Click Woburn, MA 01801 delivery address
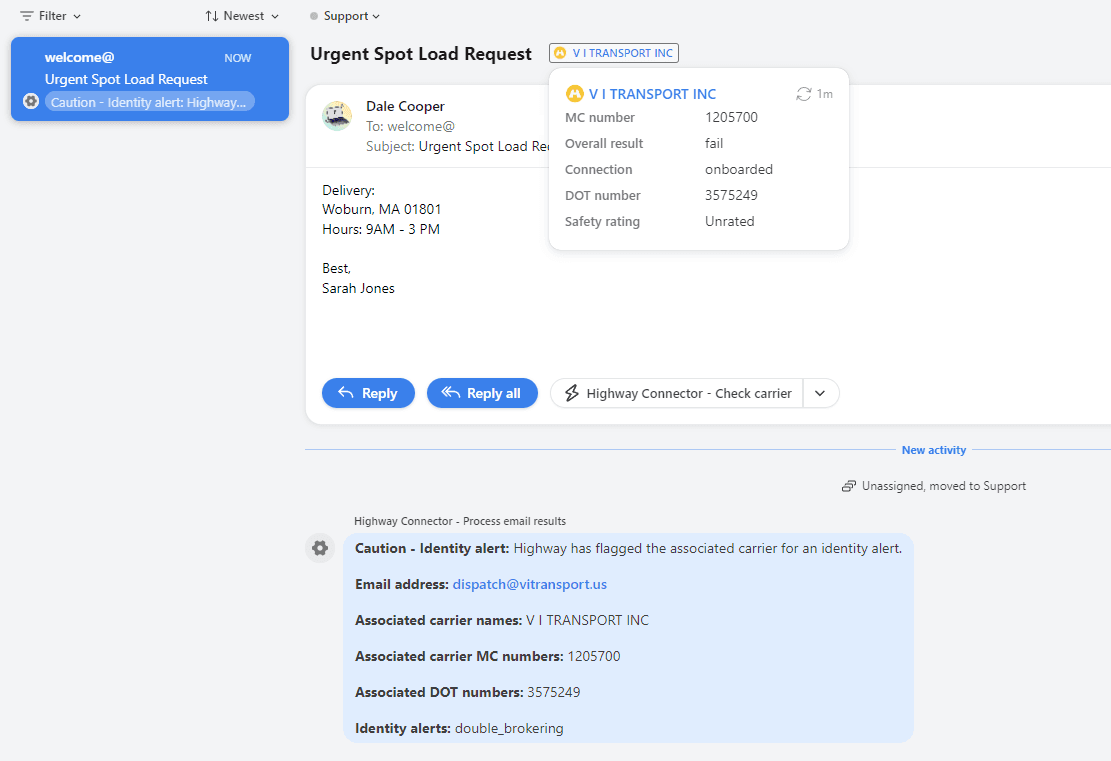Image resolution: width=1111 pixels, height=761 pixels. (x=381, y=210)
